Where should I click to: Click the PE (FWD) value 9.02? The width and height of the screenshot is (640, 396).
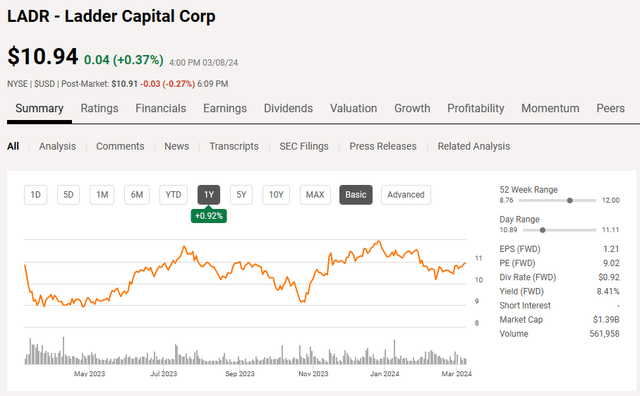[611, 263]
